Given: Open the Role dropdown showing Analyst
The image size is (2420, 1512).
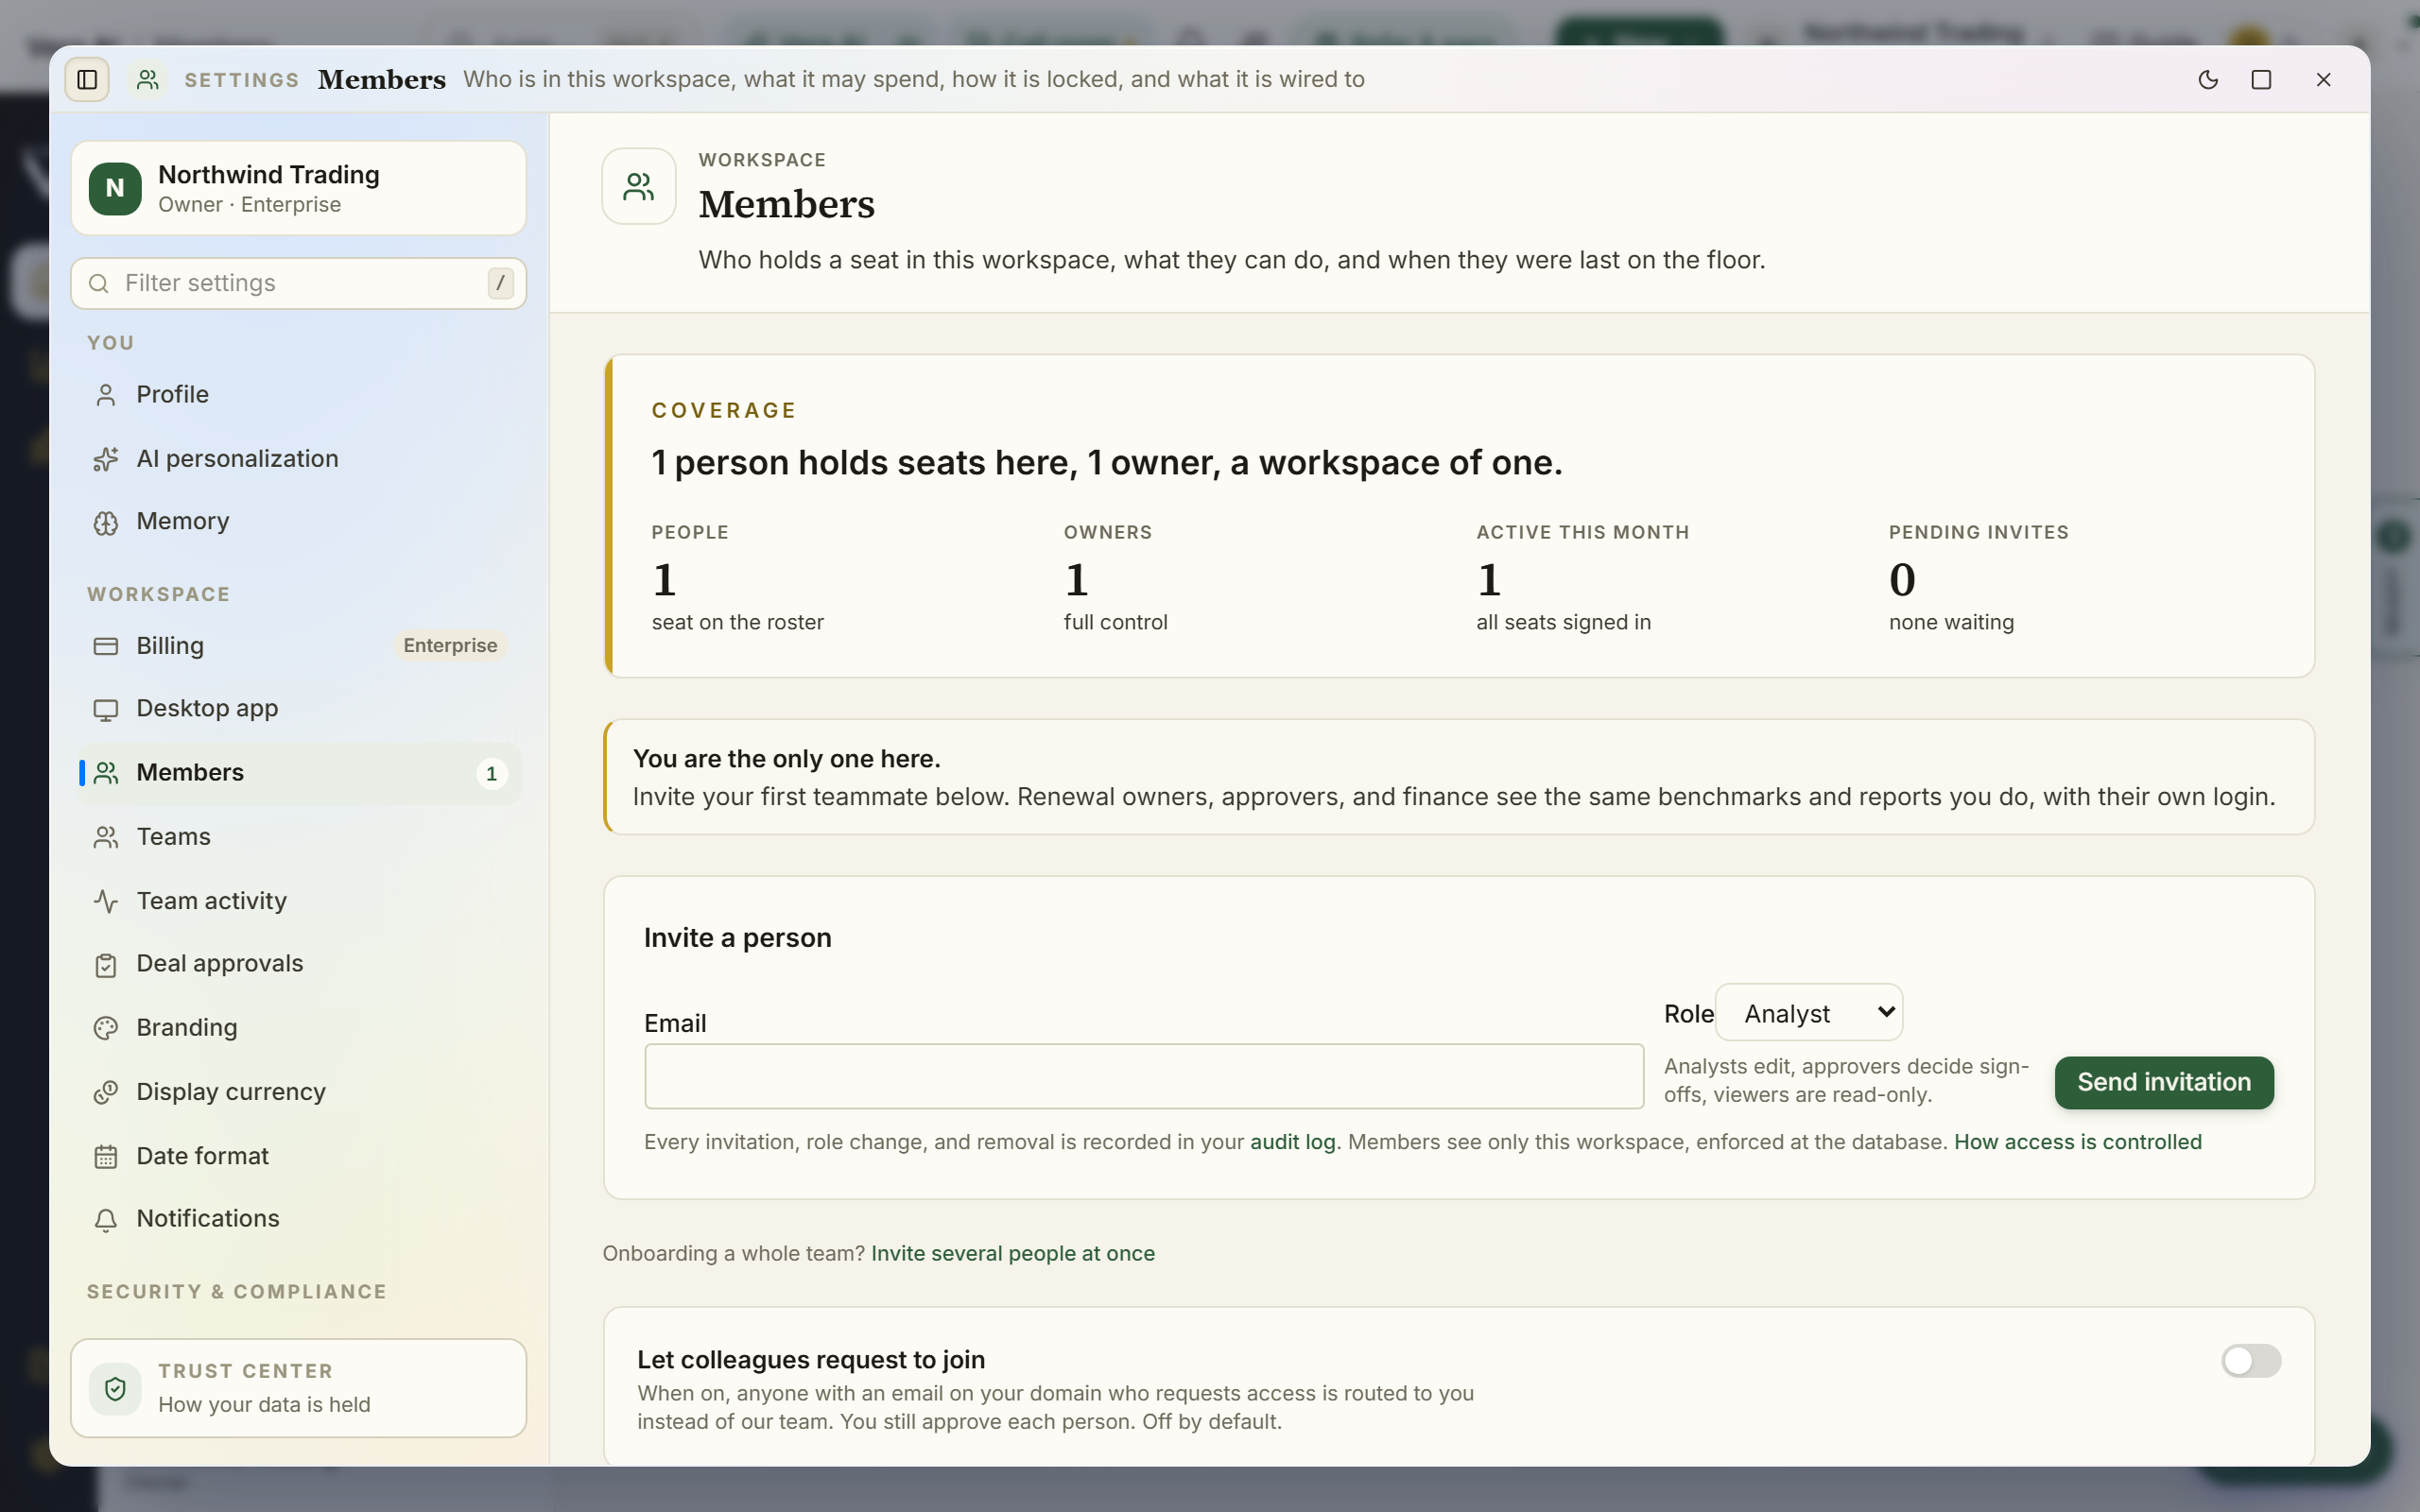Looking at the screenshot, I should point(1809,1012).
